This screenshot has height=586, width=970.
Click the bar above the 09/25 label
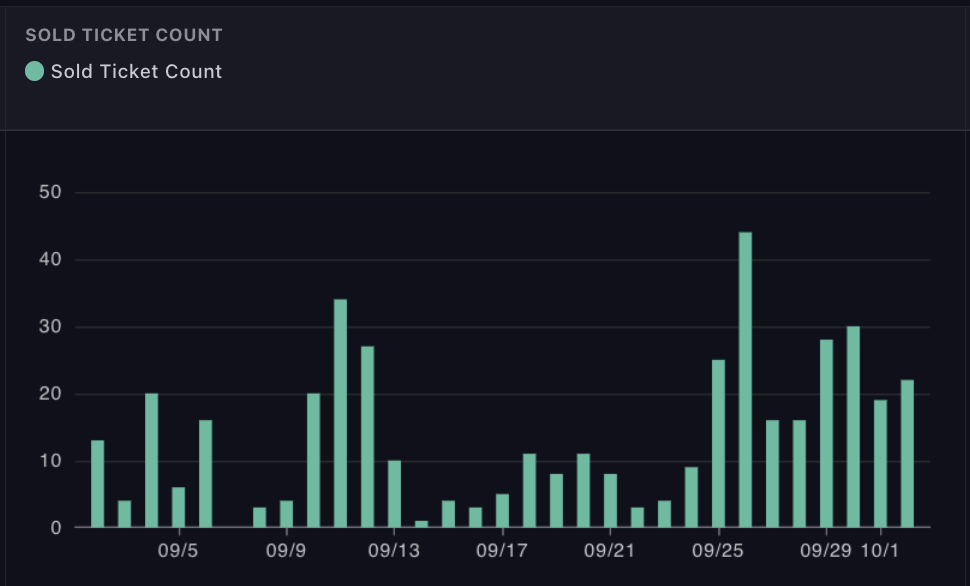pos(718,444)
